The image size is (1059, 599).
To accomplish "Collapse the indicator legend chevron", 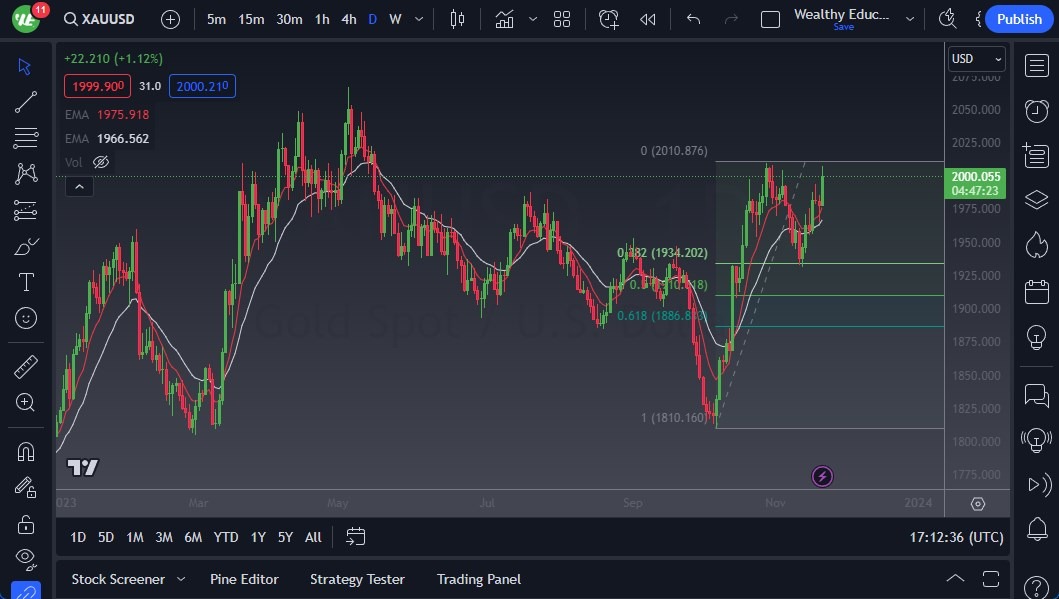I will click(78, 186).
